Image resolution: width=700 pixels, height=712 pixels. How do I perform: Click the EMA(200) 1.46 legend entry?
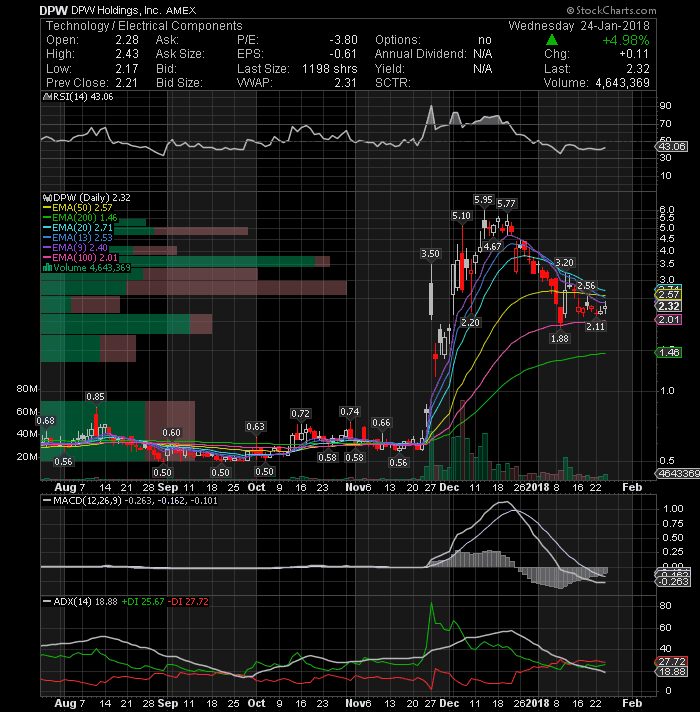[84, 218]
